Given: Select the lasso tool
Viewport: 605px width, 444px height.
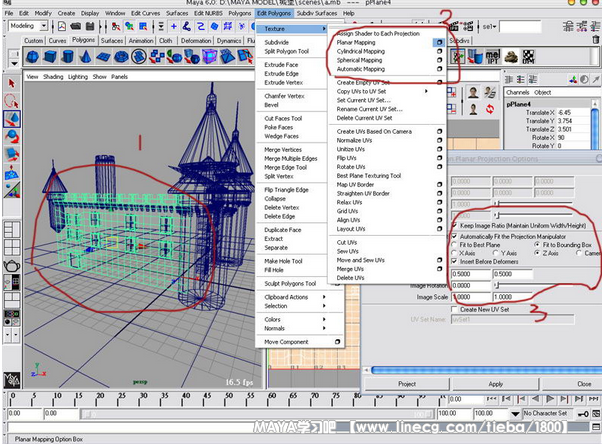Looking at the screenshot, I should click(12, 101).
